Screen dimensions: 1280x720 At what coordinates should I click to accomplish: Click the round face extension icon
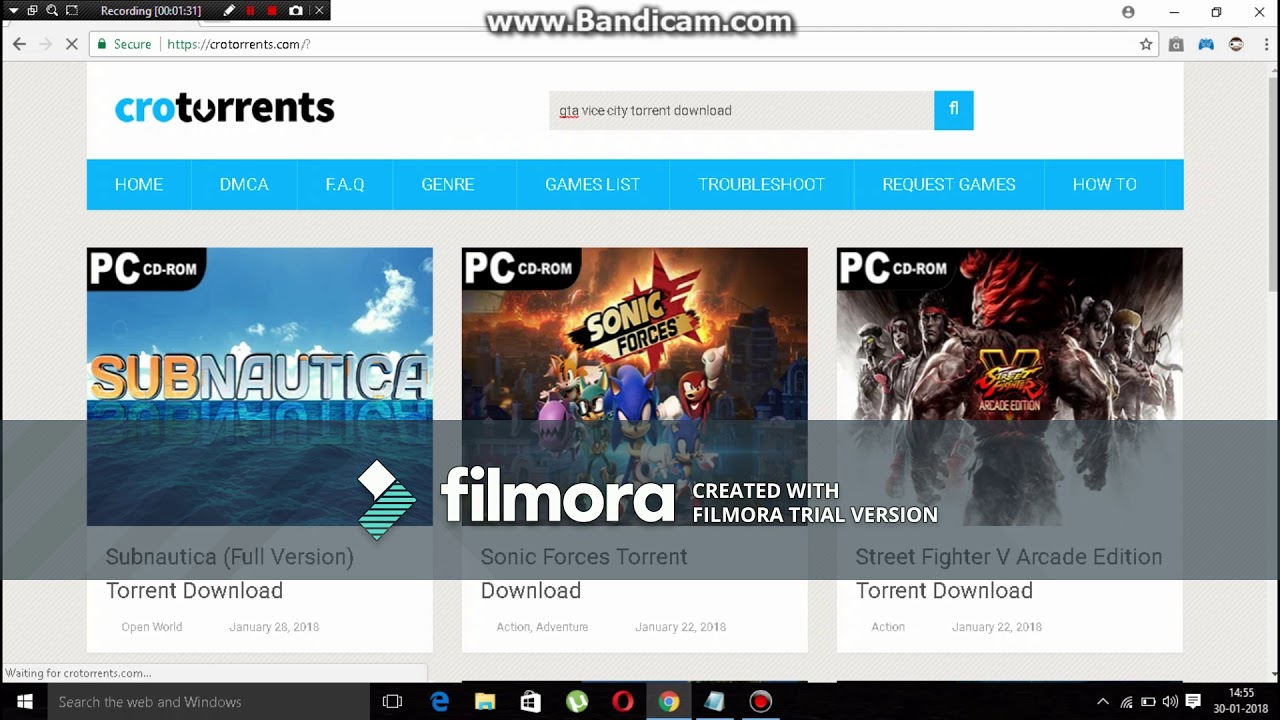(1236, 44)
